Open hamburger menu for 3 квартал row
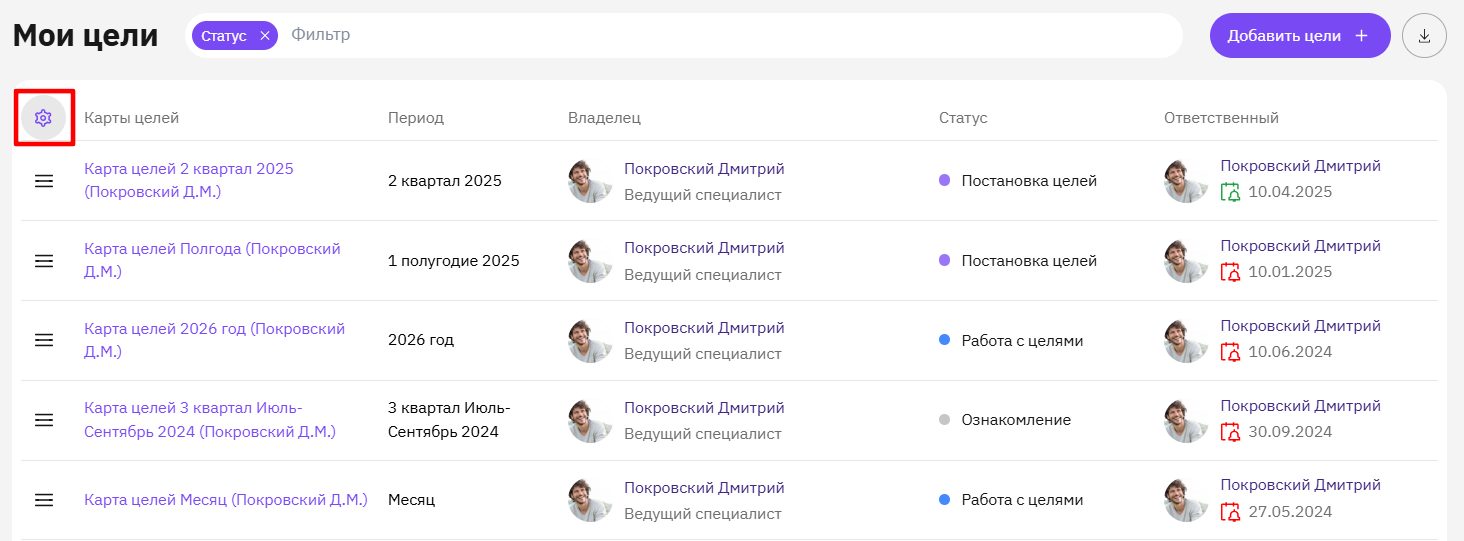This screenshot has width=1464, height=541. point(44,420)
